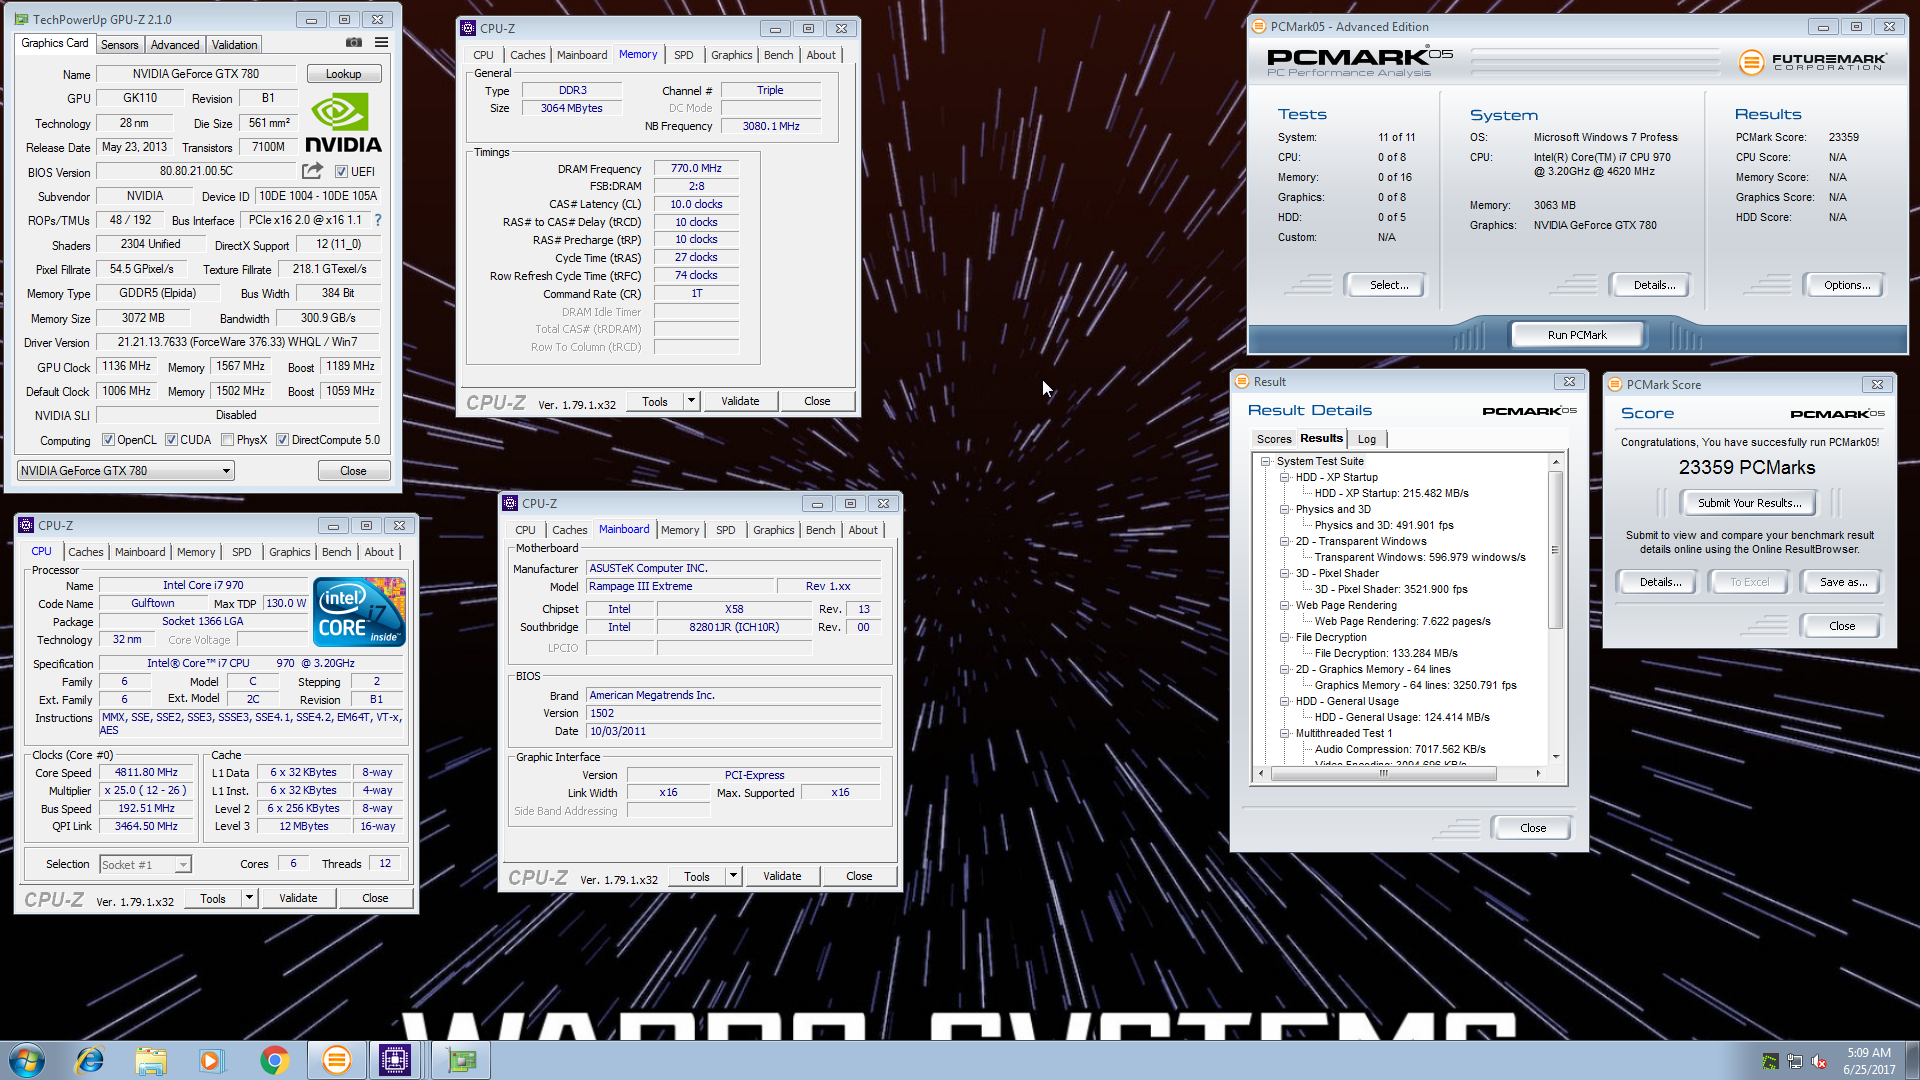Click the Lookup button in GPU-Z
This screenshot has height=1080, width=1920.
click(343, 74)
